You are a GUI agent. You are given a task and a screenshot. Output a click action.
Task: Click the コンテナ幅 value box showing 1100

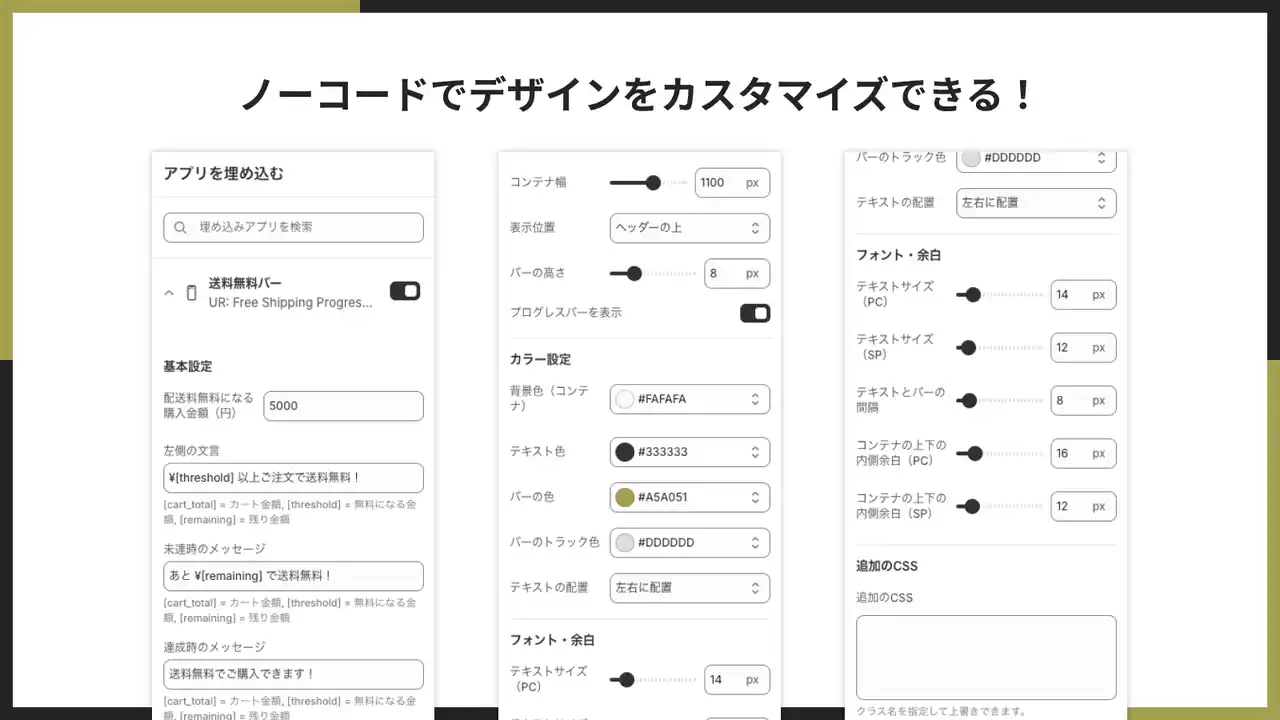(732, 183)
